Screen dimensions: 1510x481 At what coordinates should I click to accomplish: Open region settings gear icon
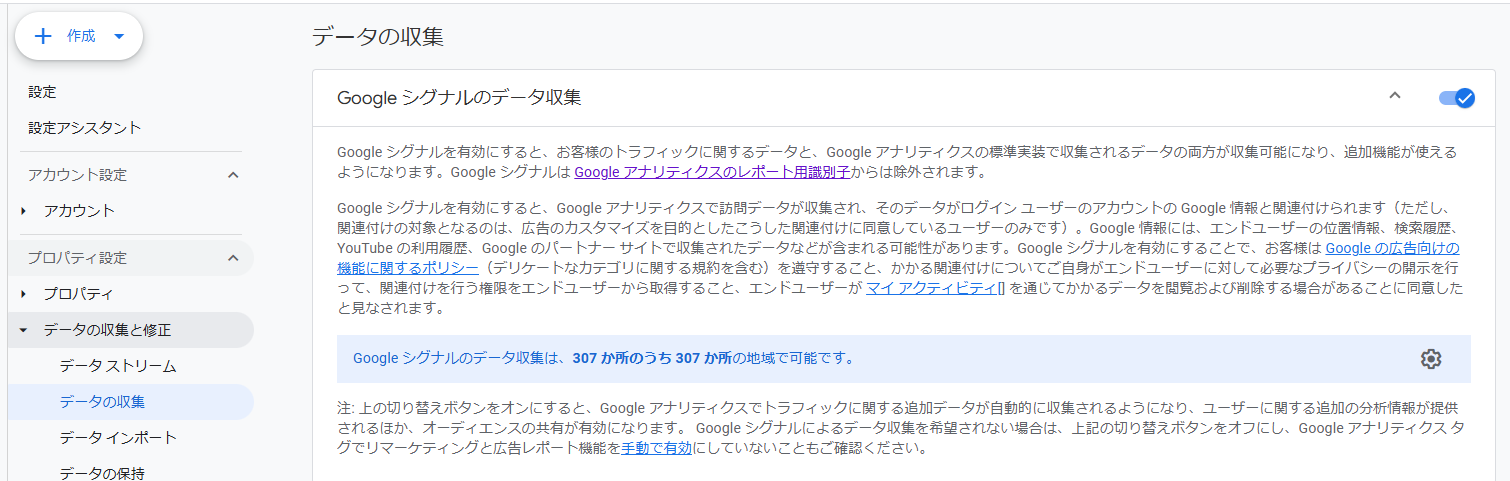pyautogui.click(x=1431, y=359)
